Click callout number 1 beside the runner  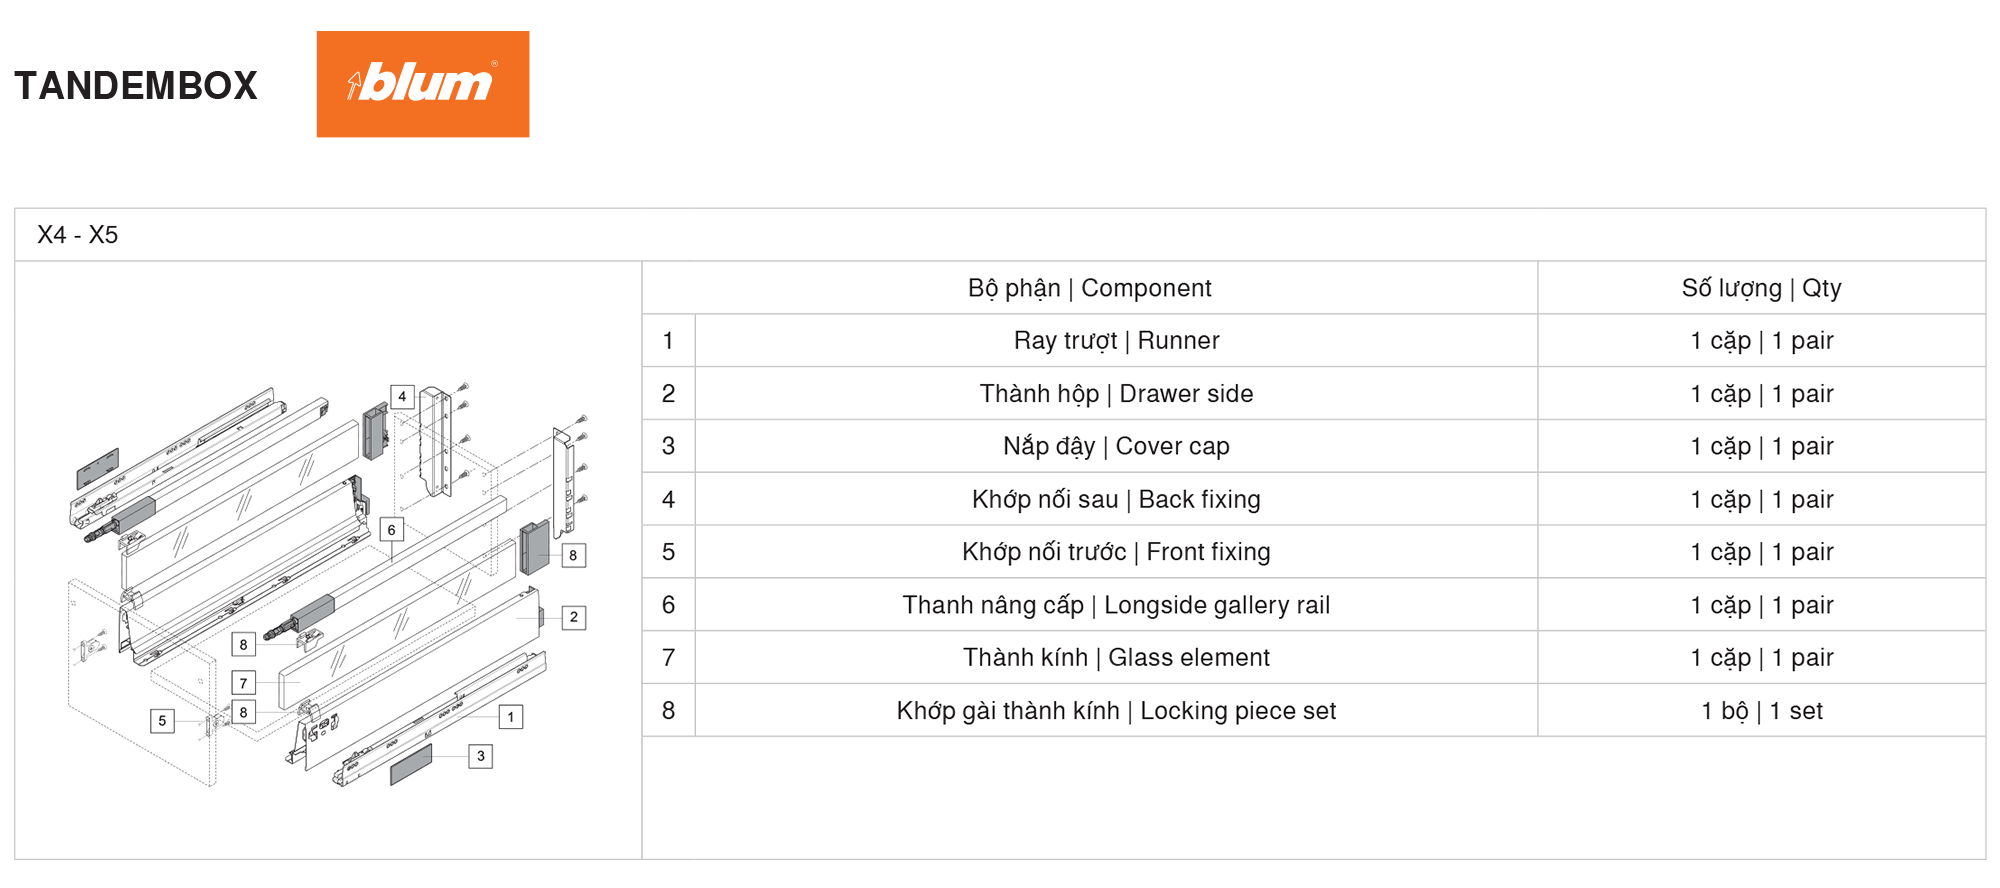[511, 717]
